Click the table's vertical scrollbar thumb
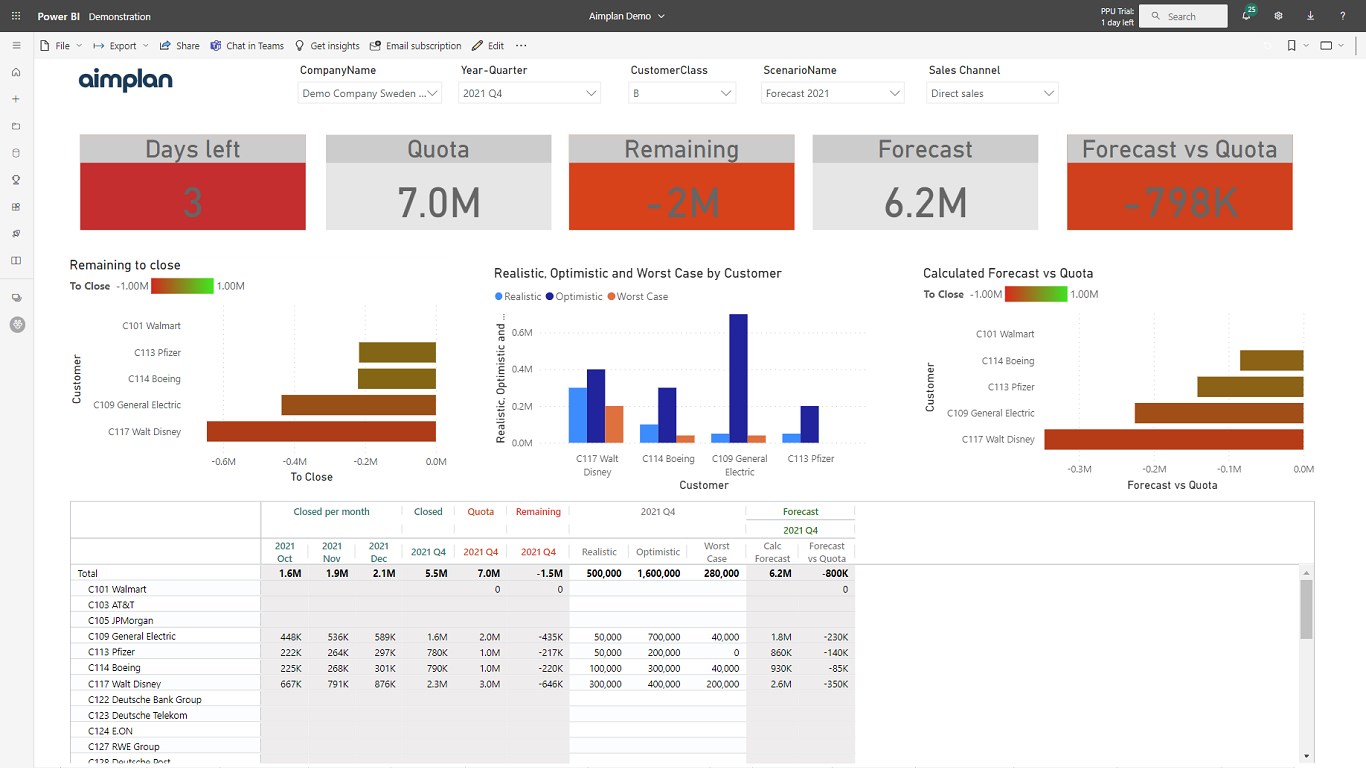 tap(1306, 608)
